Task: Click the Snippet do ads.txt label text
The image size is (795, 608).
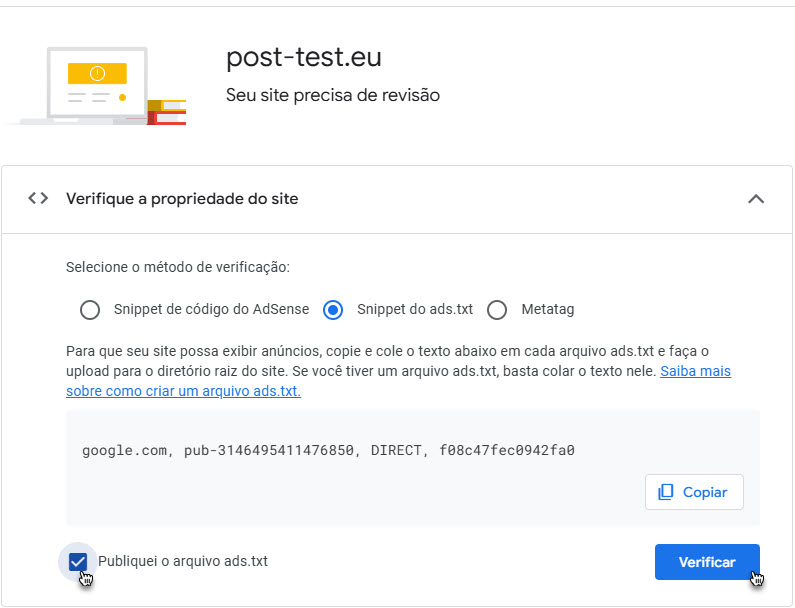Action: point(415,309)
